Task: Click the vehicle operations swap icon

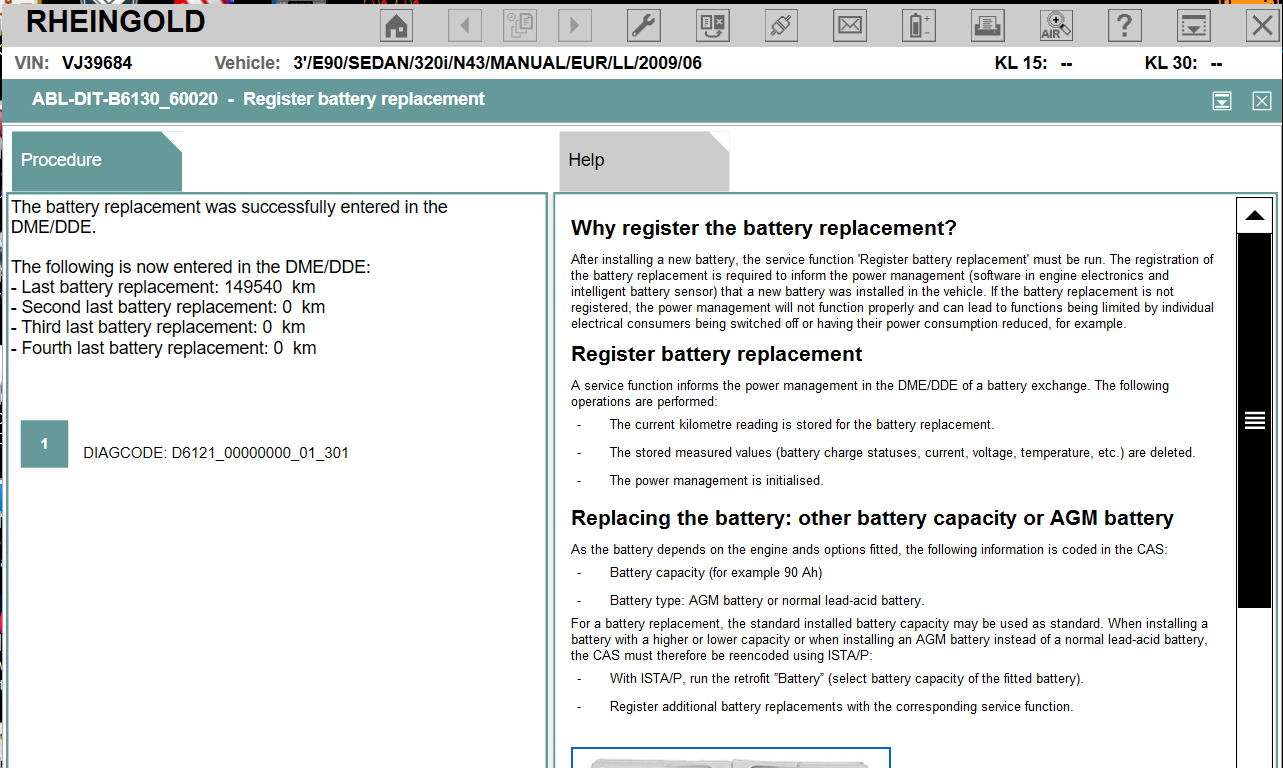Action: pos(712,25)
